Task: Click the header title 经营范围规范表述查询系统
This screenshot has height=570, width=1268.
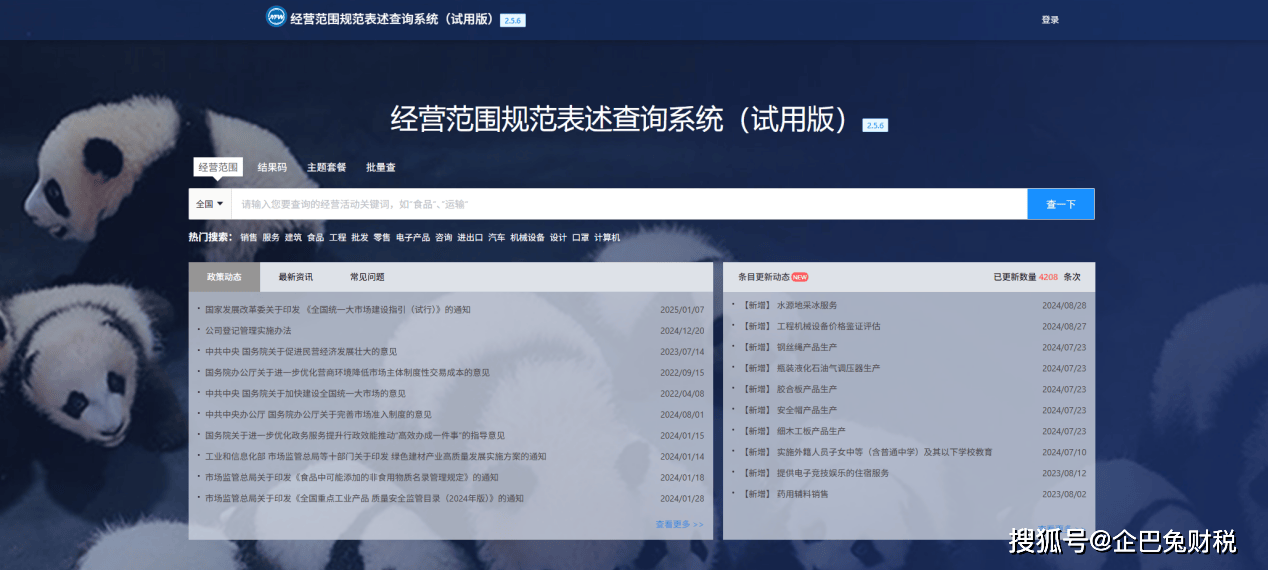Action: (x=393, y=19)
